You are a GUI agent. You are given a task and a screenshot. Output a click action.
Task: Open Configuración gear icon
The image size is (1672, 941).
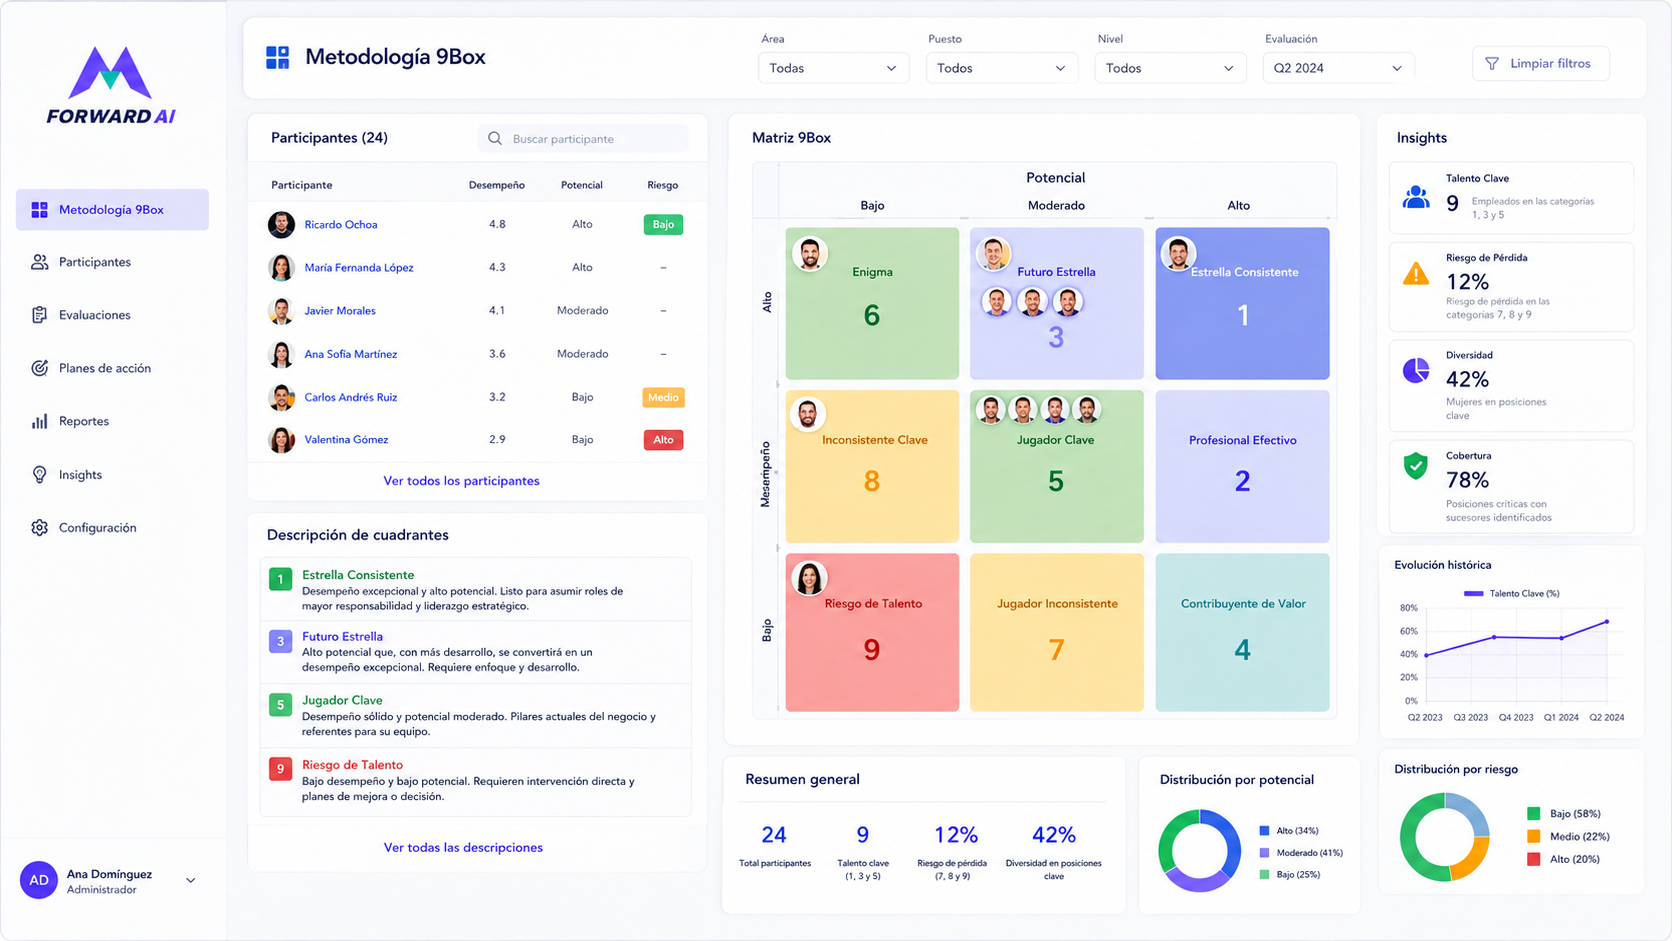39,528
